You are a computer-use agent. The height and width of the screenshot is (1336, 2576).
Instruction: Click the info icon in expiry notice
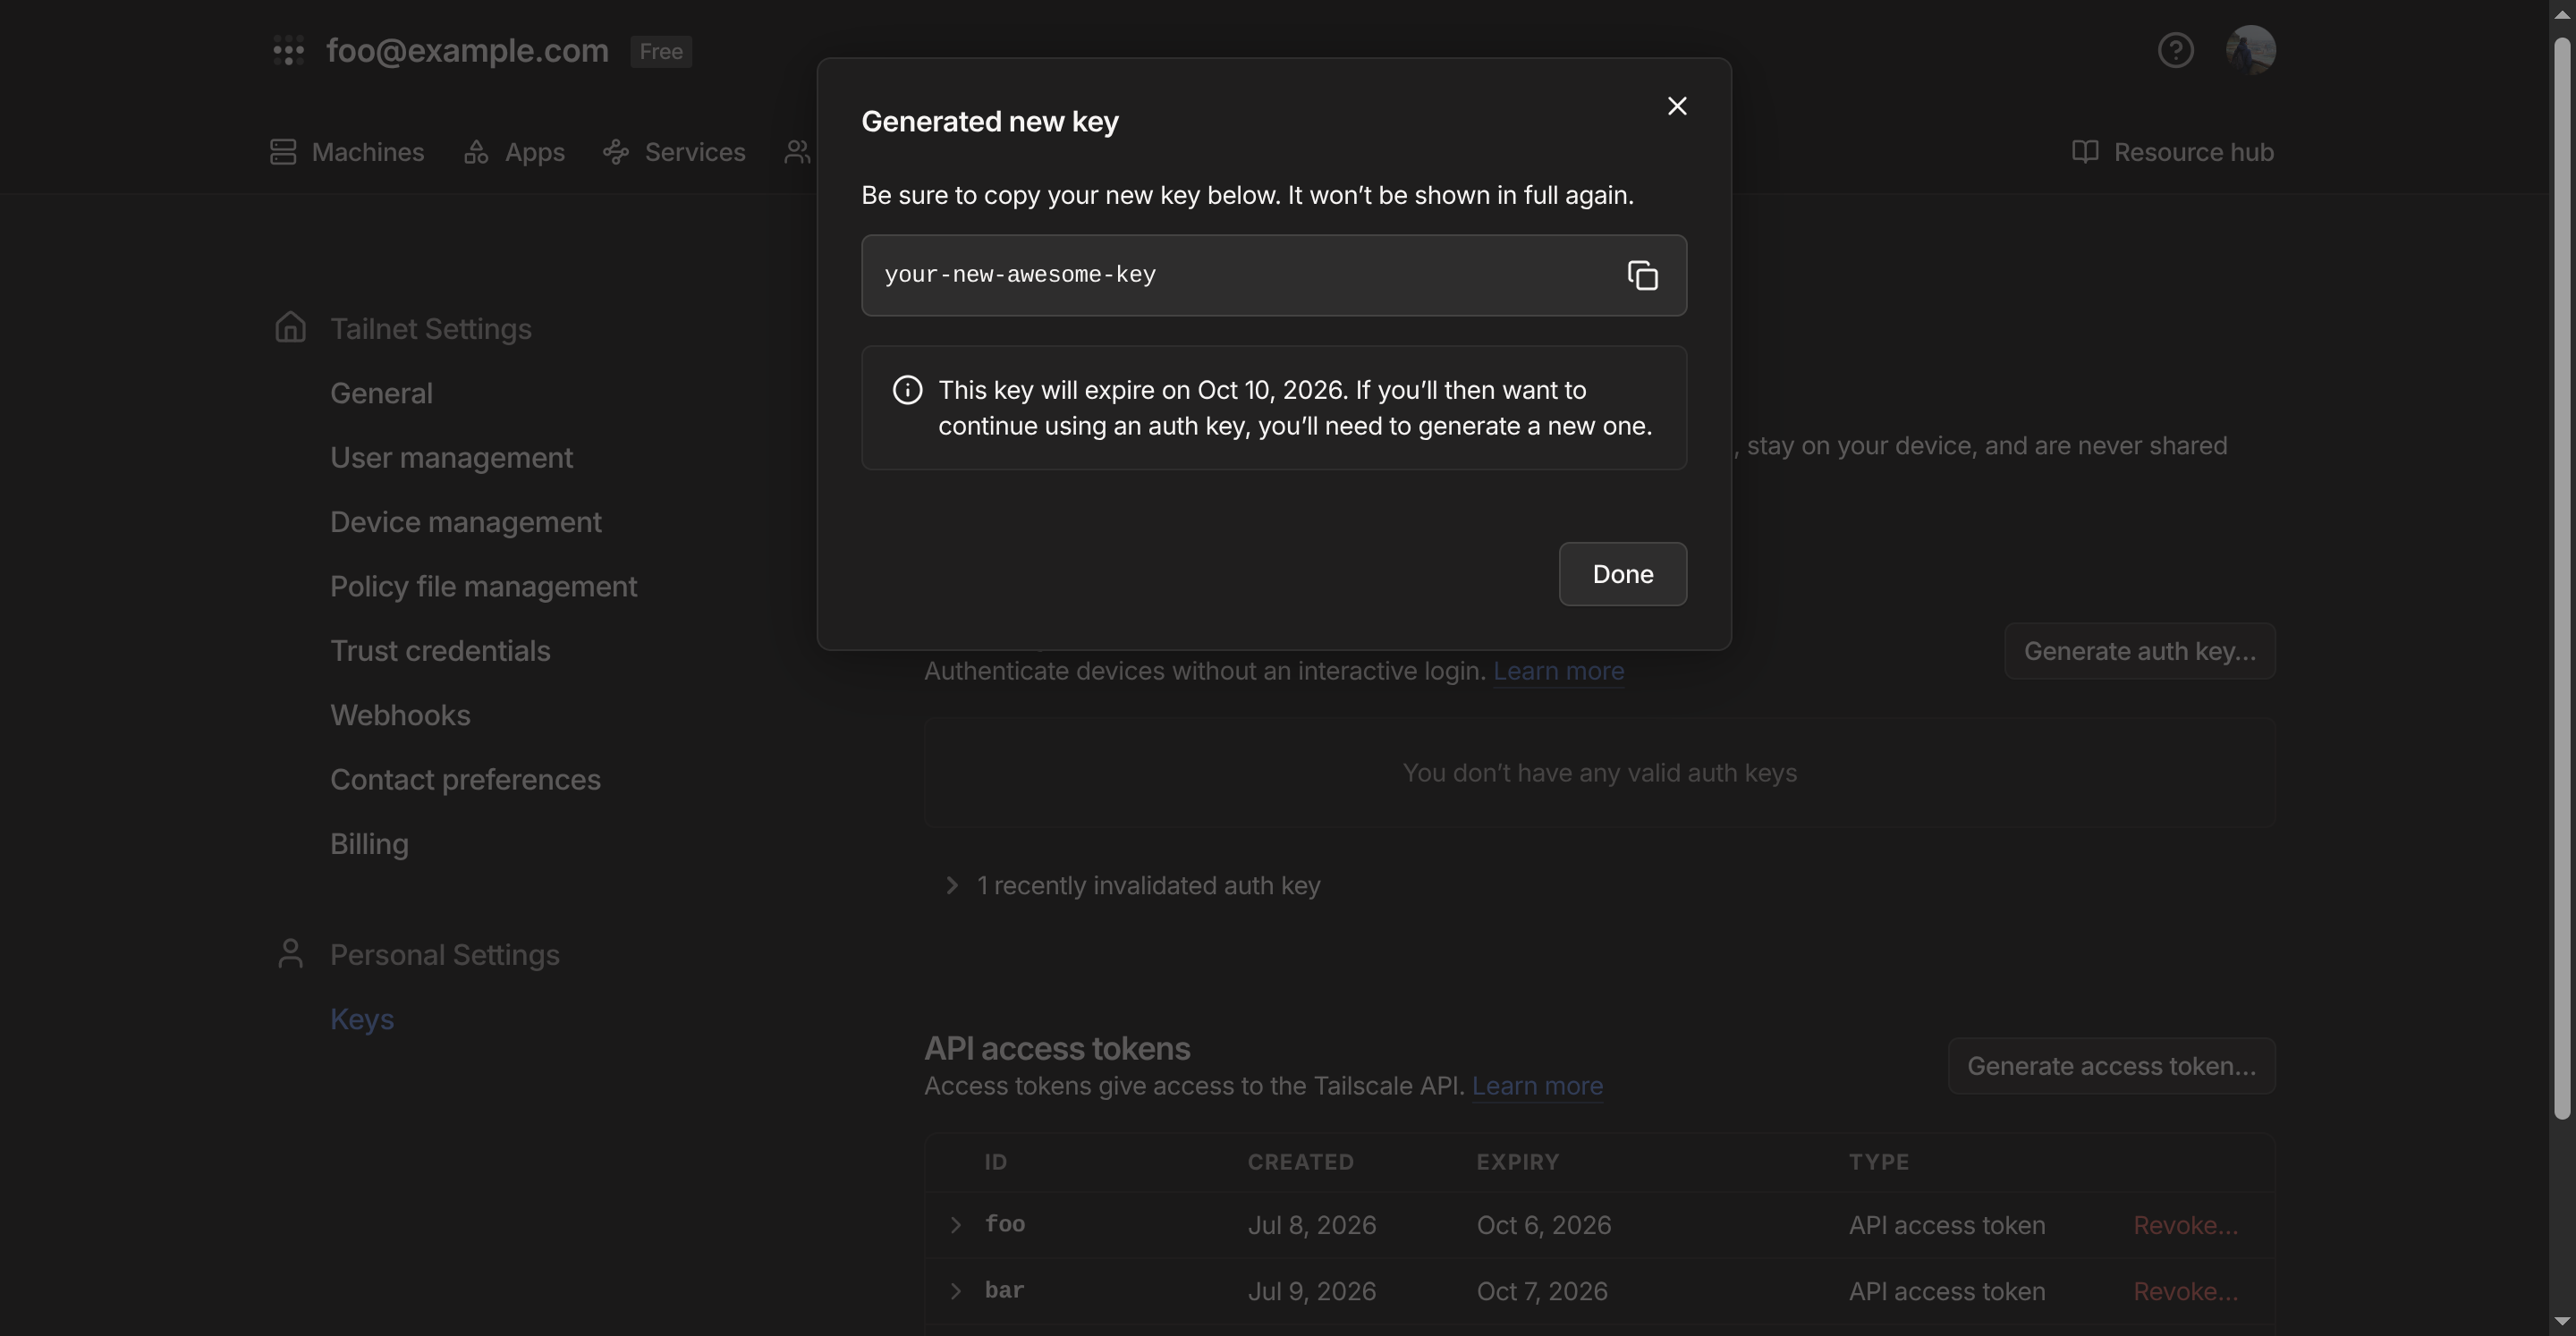[907, 390]
